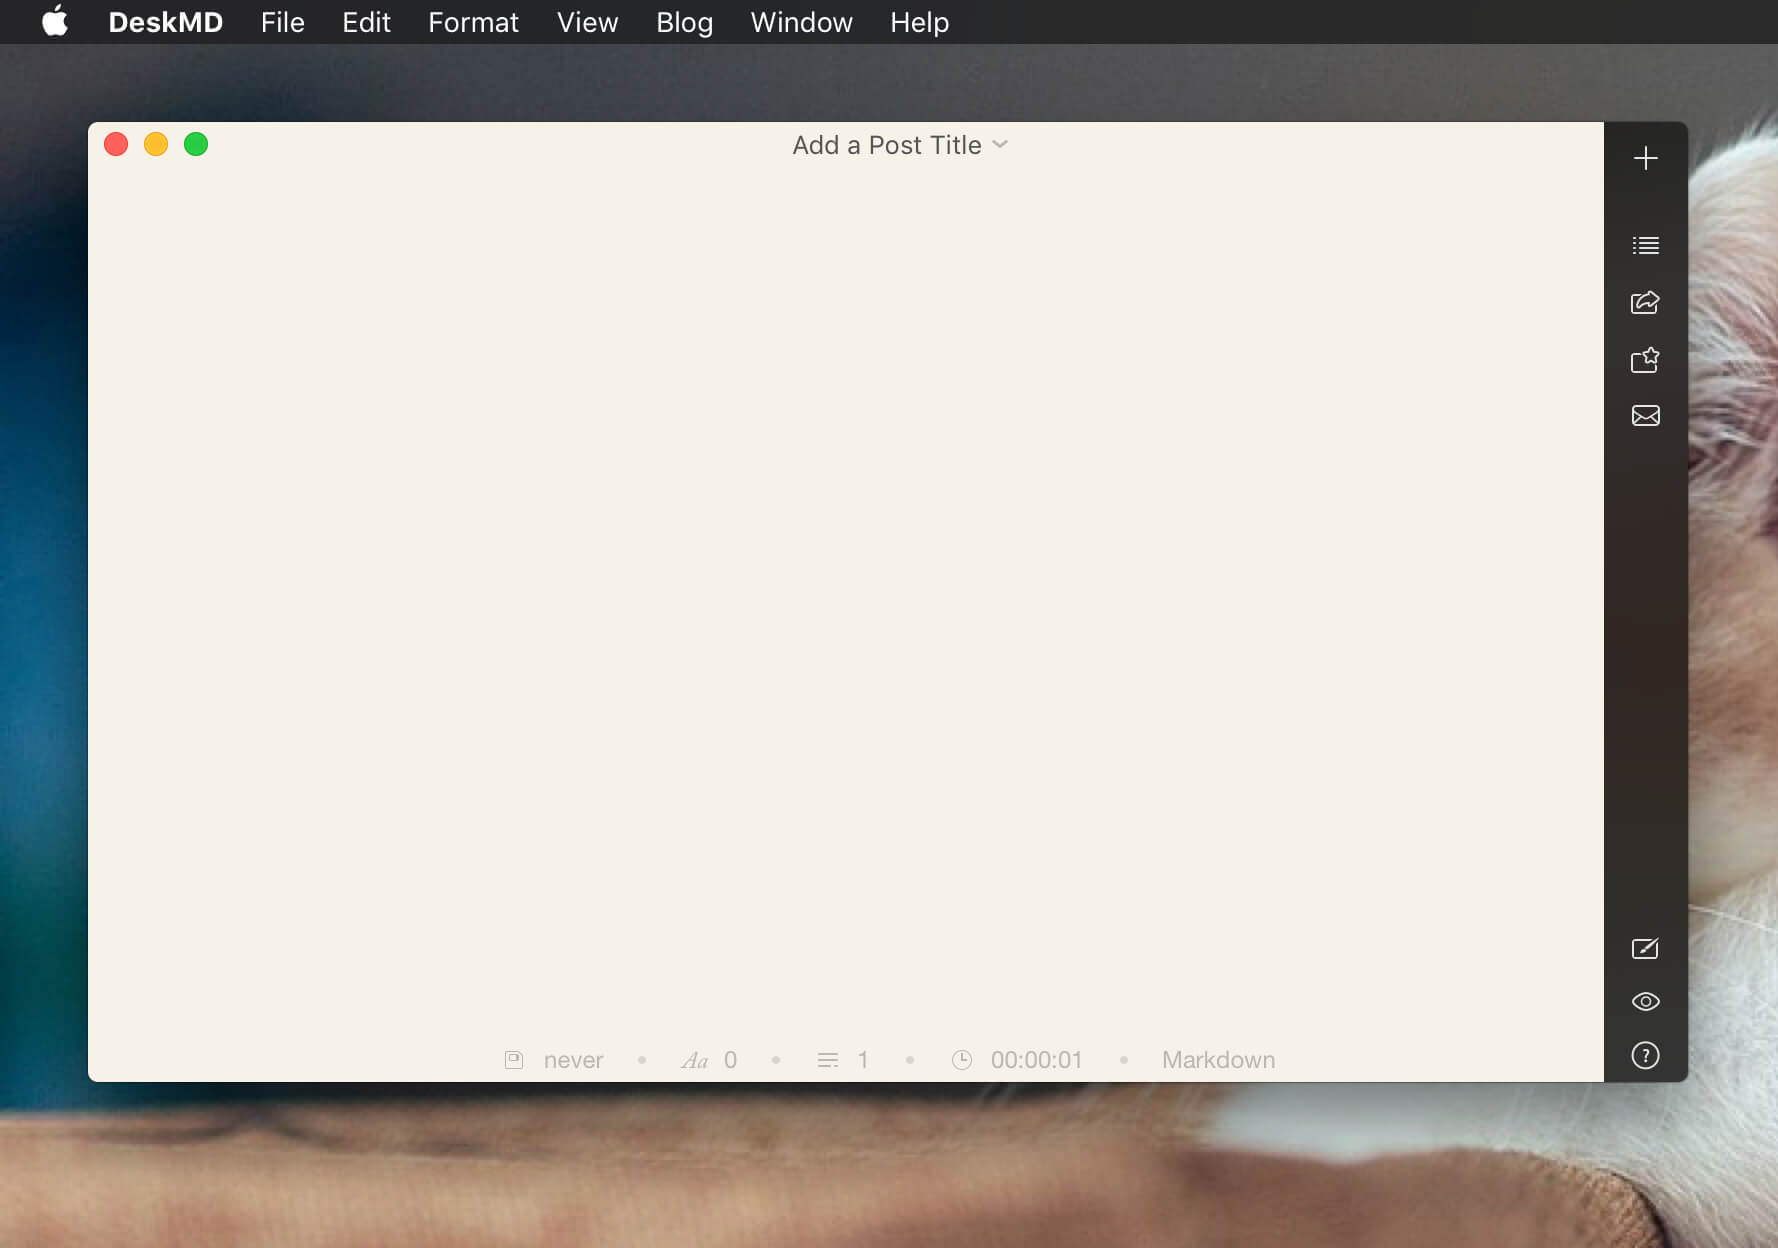Viewport: 1778px width, 1248px height.
Task: Click the clock timer icon in the status bar
Action: click(x=961, y=1060)
